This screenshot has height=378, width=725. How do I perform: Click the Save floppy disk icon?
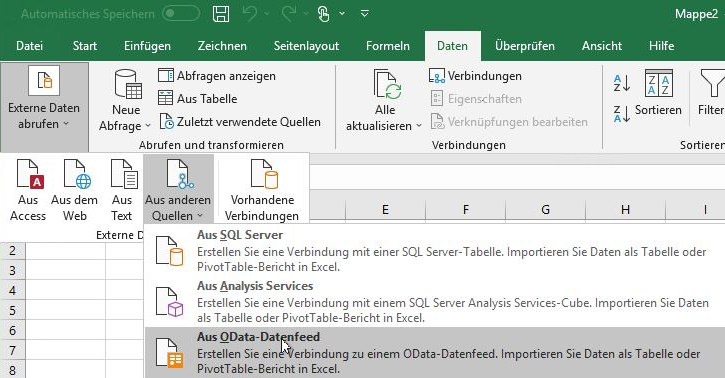pos(221,14)
